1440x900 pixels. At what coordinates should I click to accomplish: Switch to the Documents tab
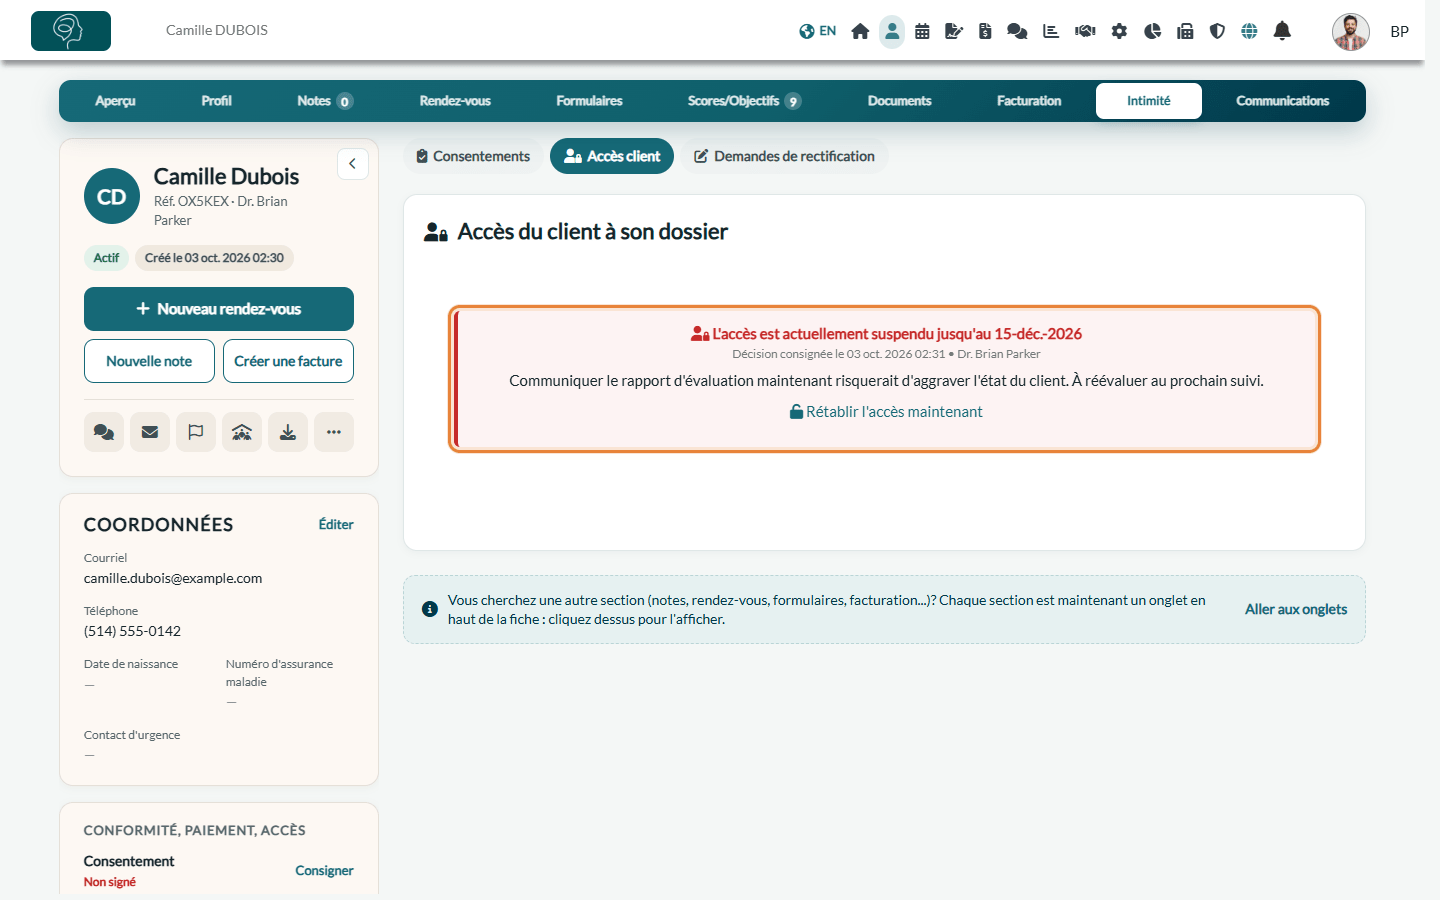(x=899, y=101)
